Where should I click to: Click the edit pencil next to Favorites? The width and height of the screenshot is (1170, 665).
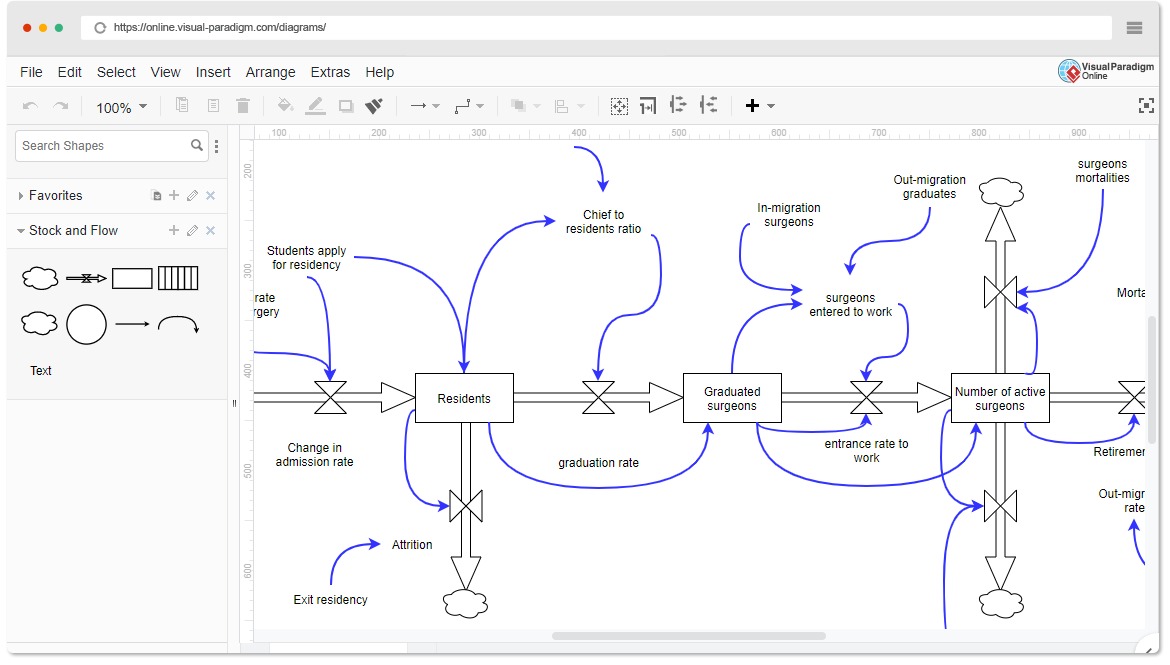pos(192,195)
